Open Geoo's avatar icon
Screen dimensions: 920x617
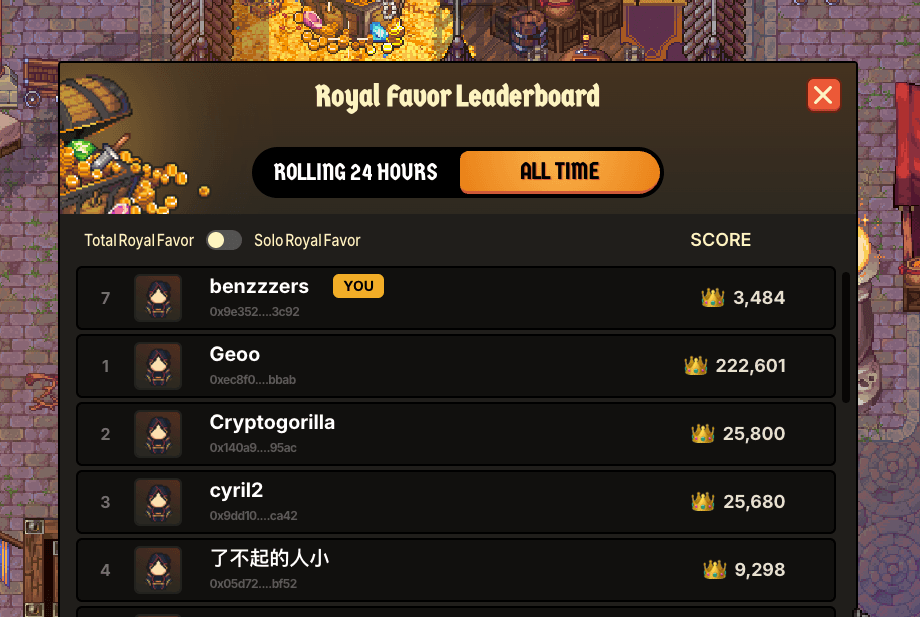pyautogui.click(x=158, y=366)
